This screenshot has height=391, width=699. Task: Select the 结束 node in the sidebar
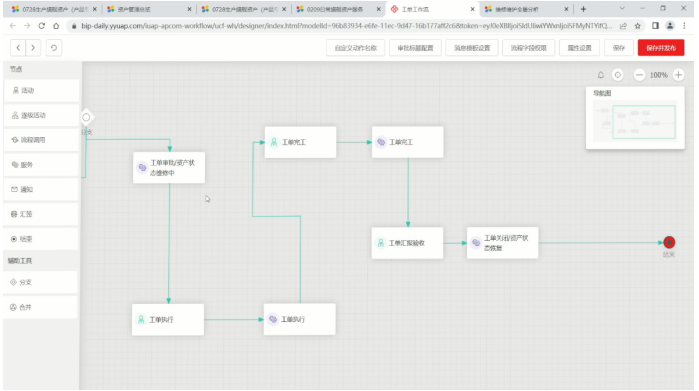(x=41, y=239)
